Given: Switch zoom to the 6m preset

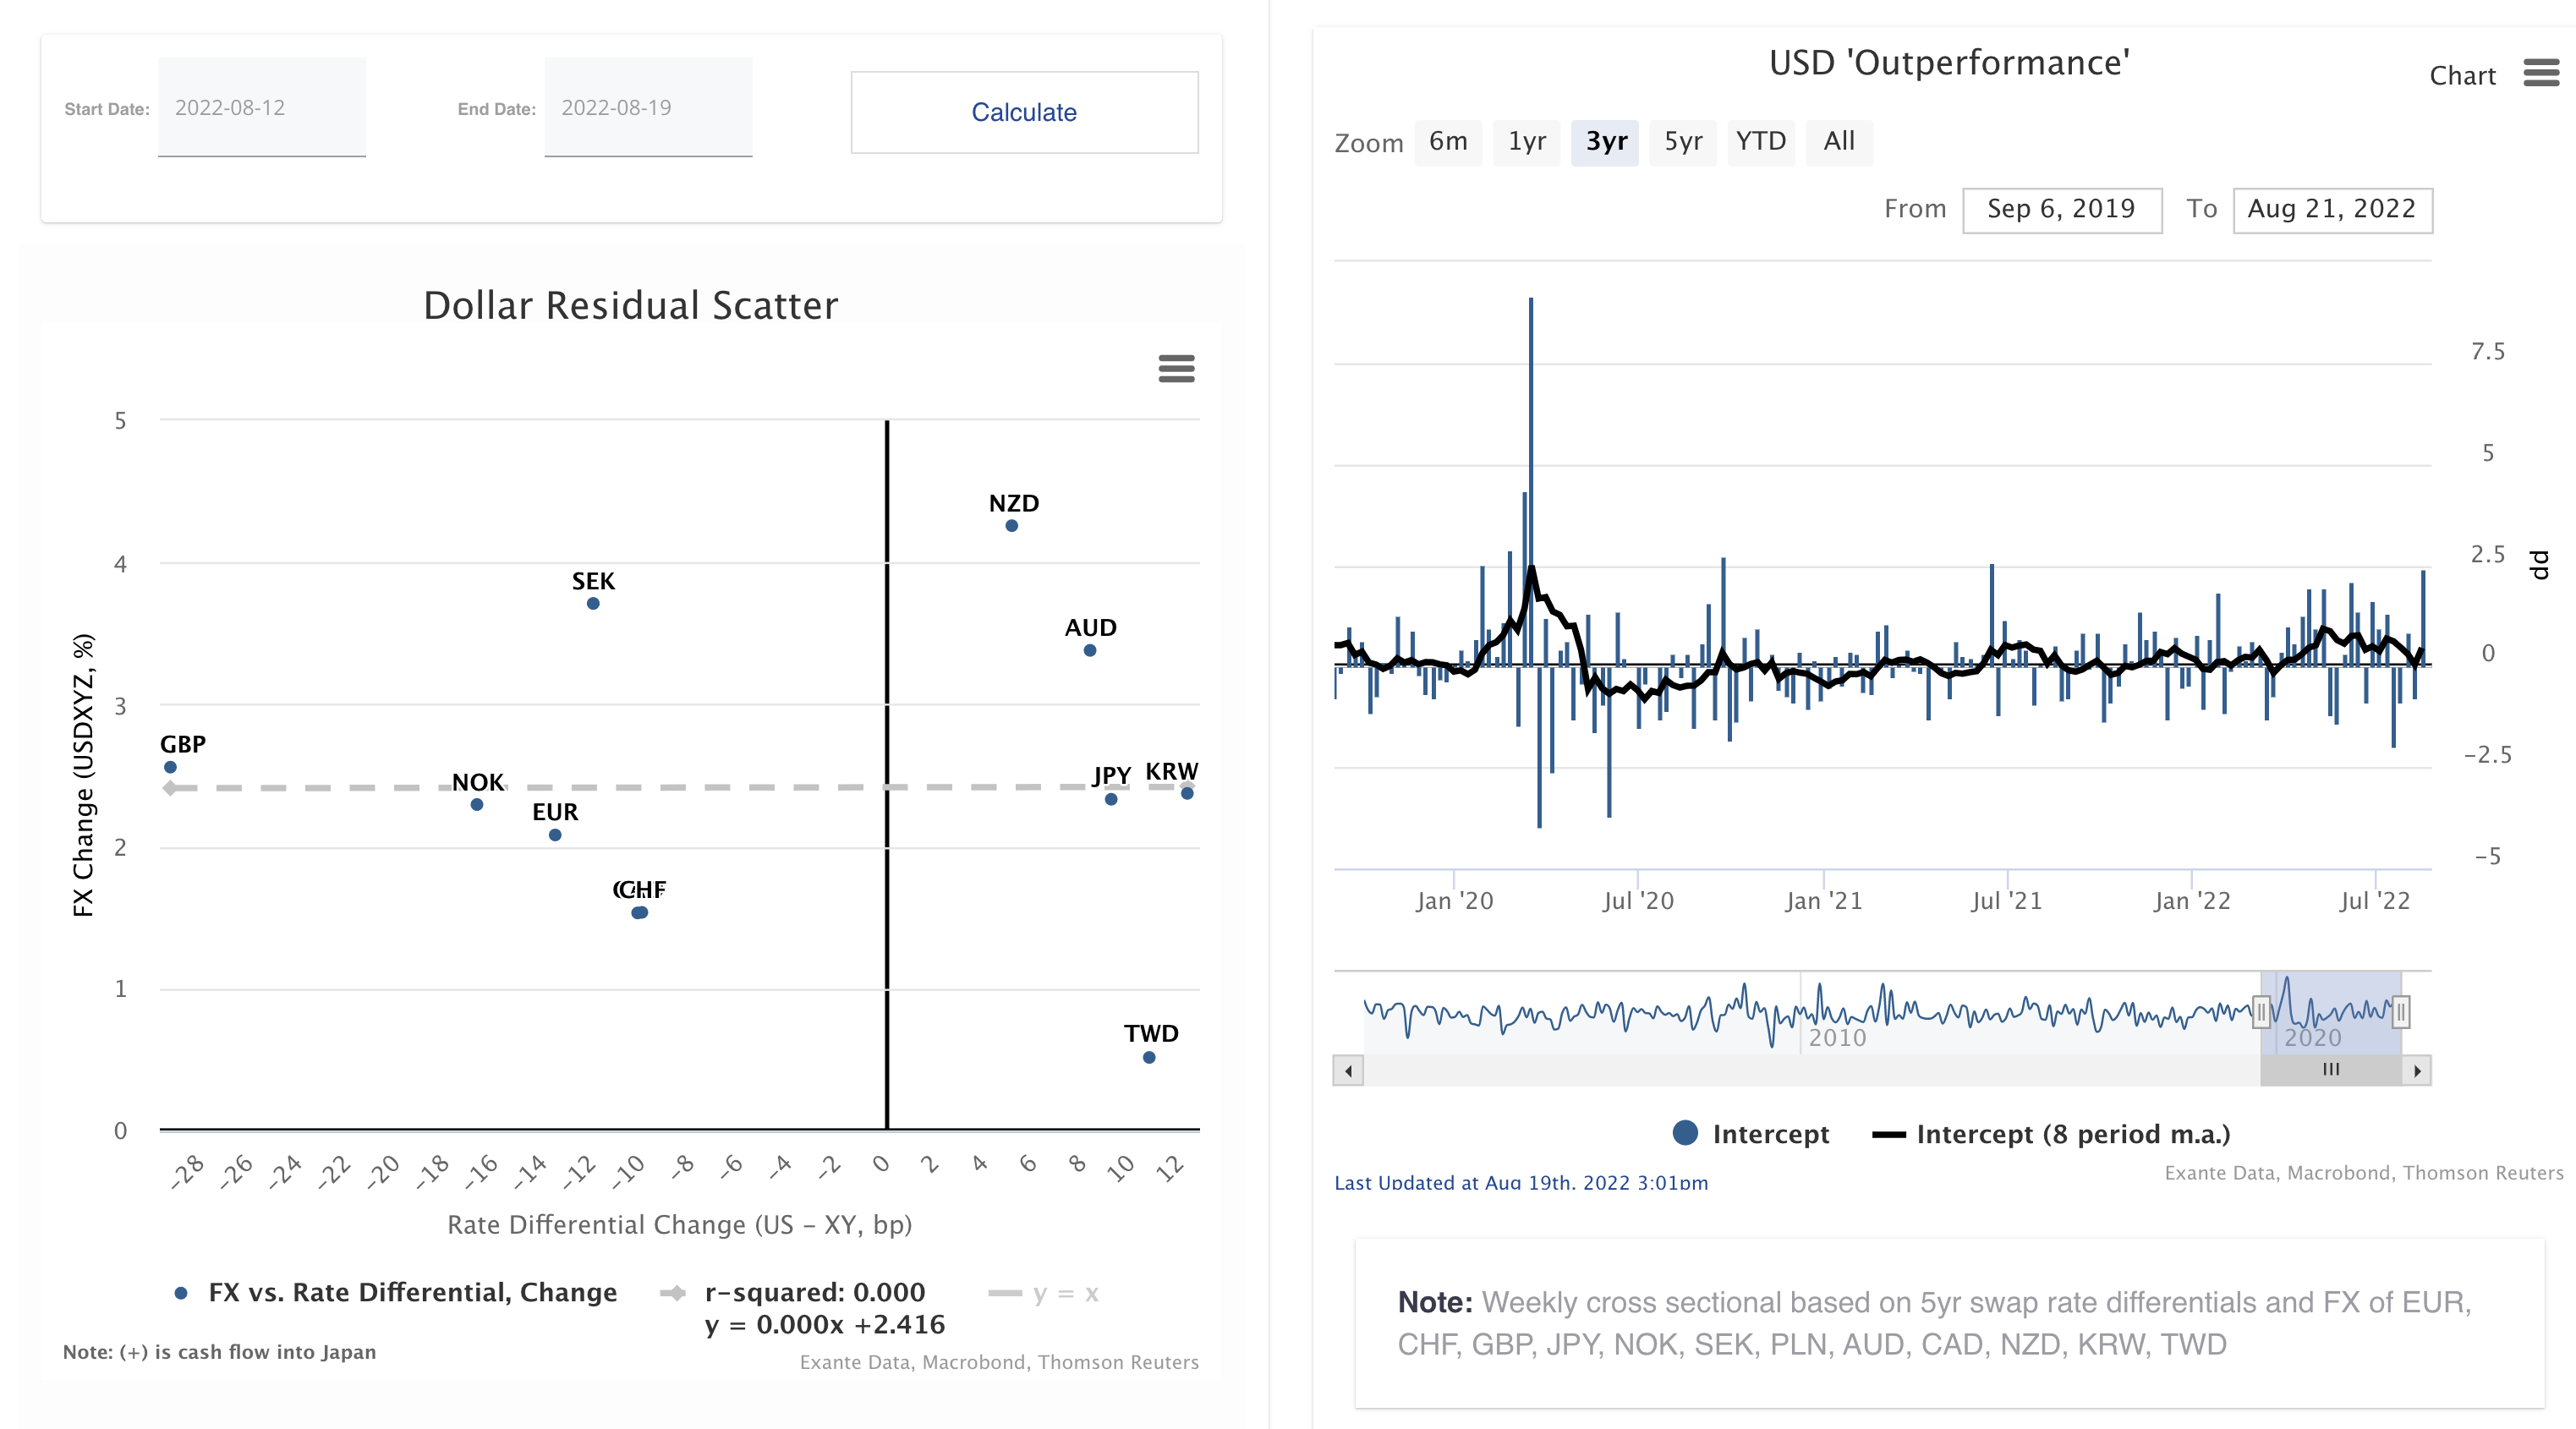Looking at the screenshot, I should (1448, 142).
